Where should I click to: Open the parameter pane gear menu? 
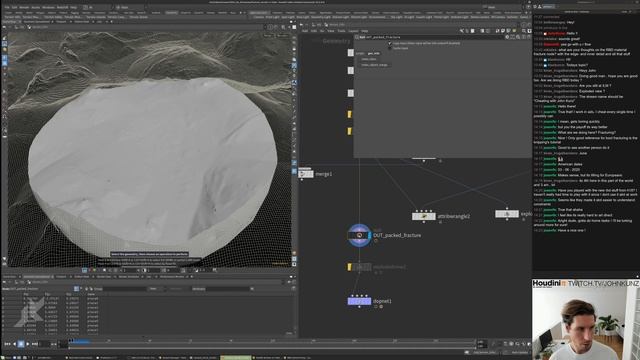pyautogui.click(x=507, y=37)
